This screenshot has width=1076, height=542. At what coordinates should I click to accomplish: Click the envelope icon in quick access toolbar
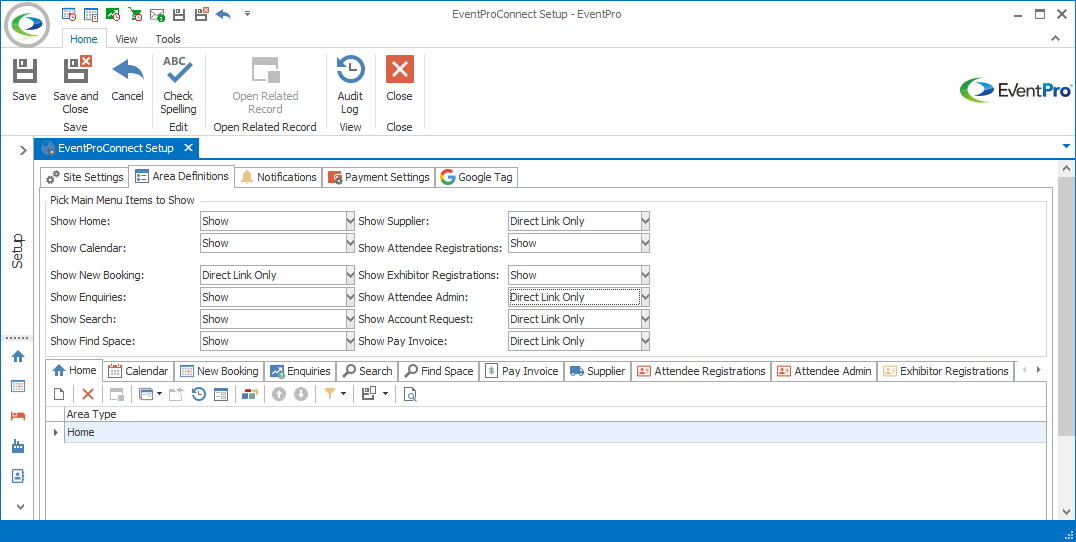157,14
